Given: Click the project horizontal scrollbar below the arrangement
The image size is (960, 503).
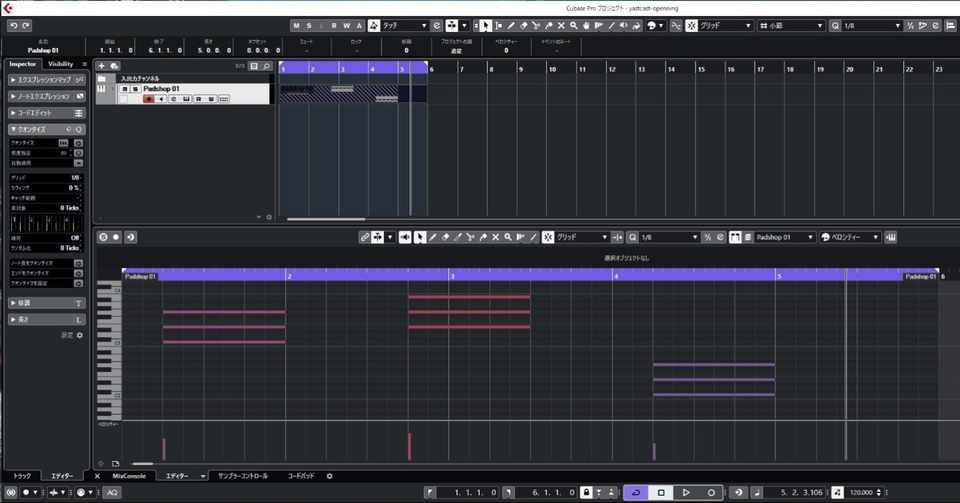Looking at the screenshot, I should (326, 218).
